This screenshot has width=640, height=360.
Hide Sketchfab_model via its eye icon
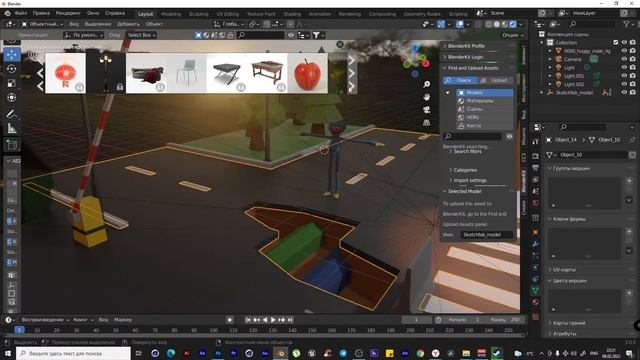[624, 93]
